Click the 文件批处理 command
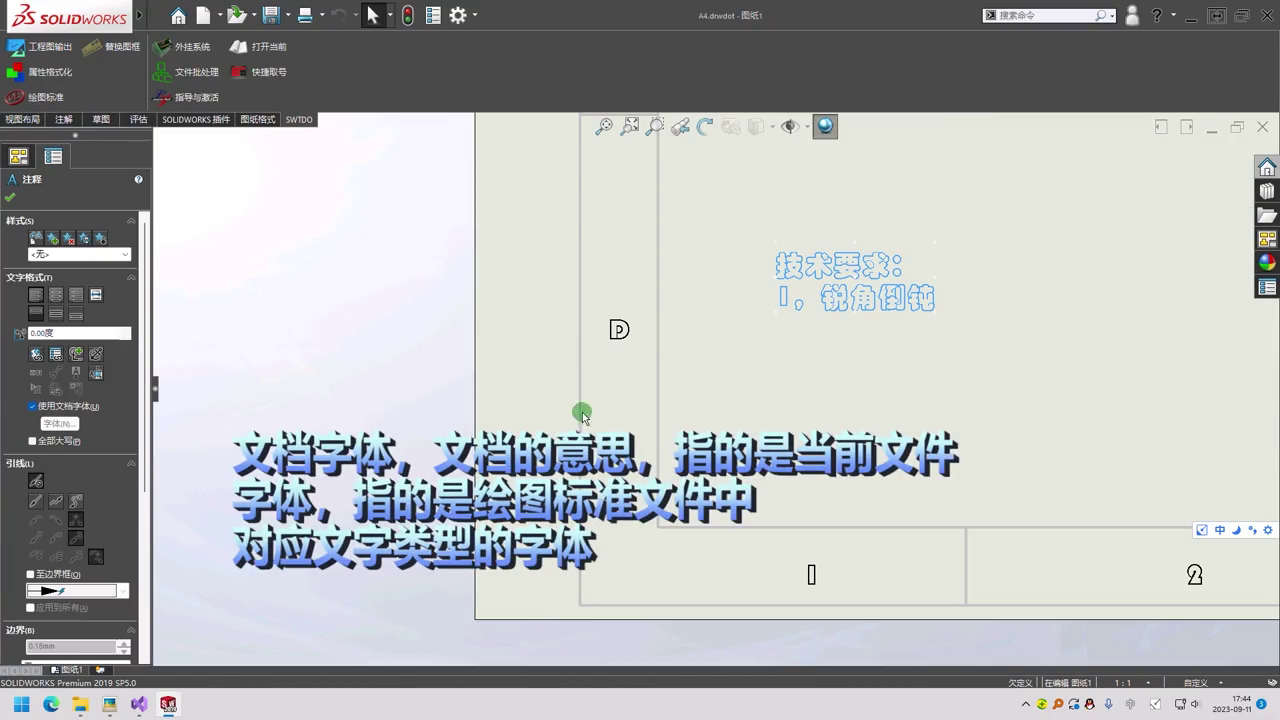 [x=185, y=72]
